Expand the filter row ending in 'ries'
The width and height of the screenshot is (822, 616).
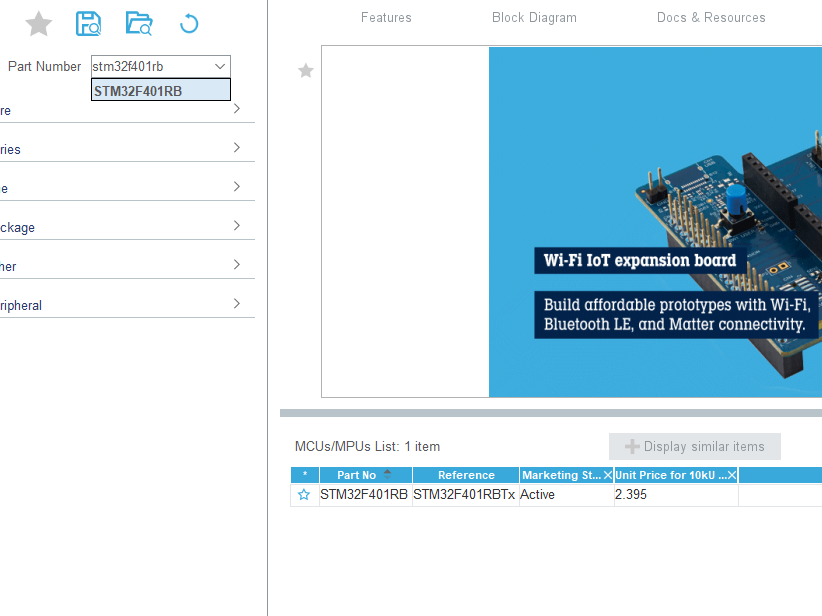[x=127, y=148]
